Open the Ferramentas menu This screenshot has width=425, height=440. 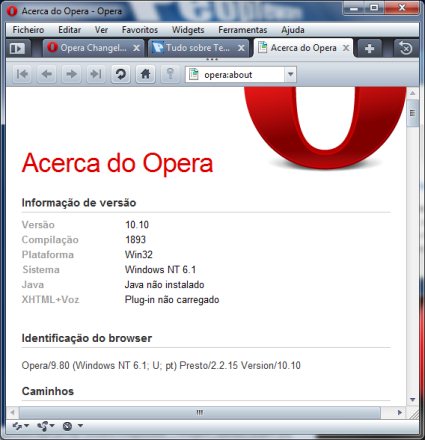click(x=243, y=30)
